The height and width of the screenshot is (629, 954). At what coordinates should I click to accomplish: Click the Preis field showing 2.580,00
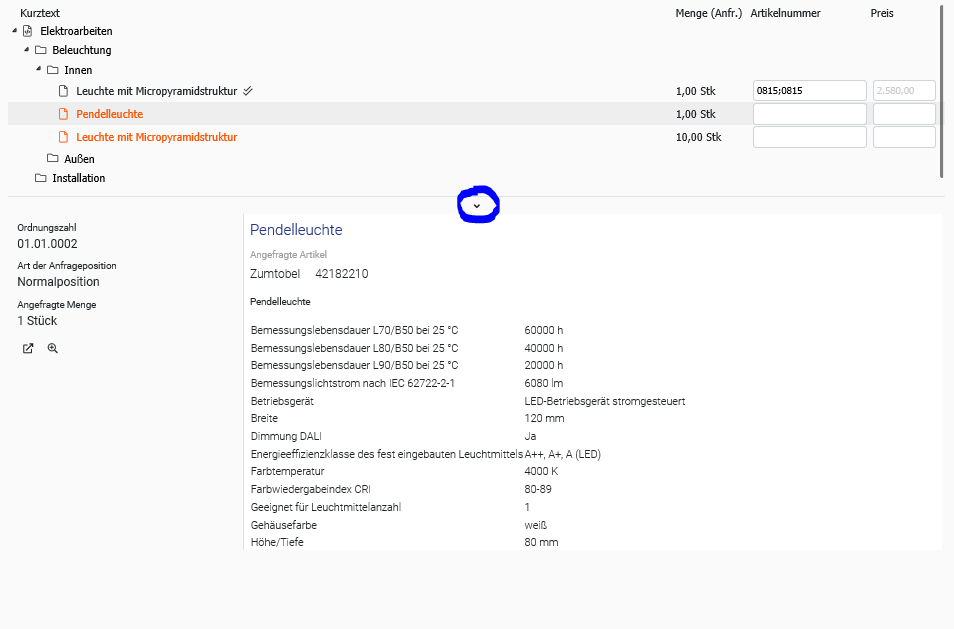coord(903,91)
